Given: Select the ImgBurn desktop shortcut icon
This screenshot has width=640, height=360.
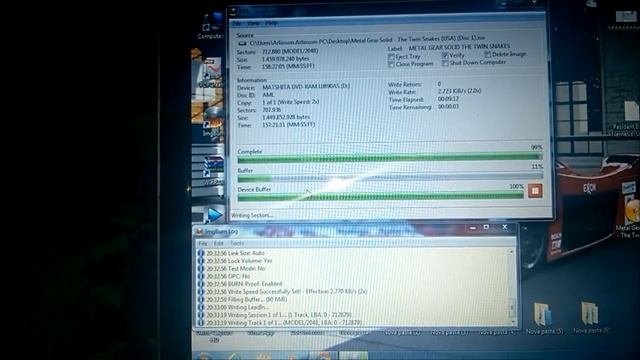Looking at the screenshot, I should click(213, 121).
